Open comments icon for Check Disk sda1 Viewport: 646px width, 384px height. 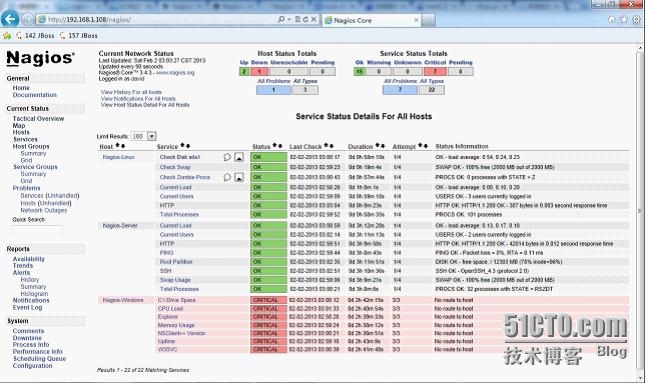point(227,157)
